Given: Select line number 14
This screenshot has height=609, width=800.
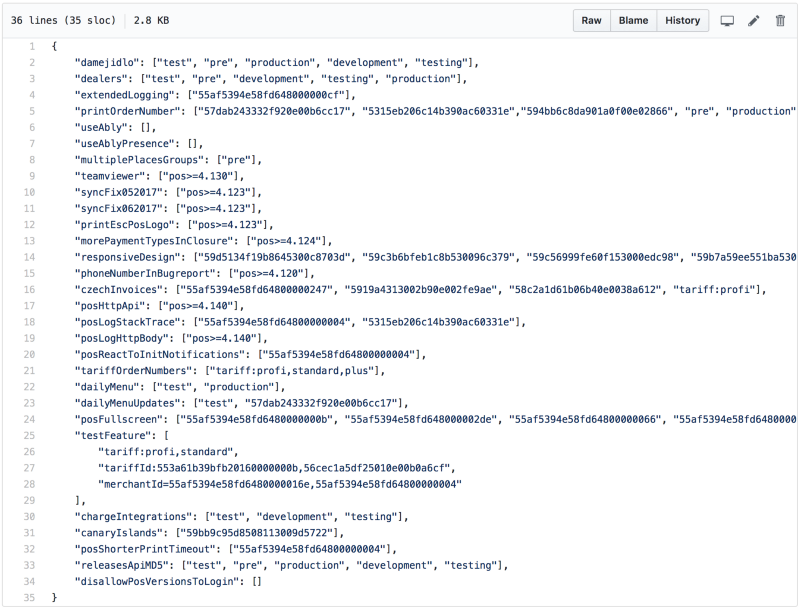Looking at the screenshot, I should click(29, 257).
